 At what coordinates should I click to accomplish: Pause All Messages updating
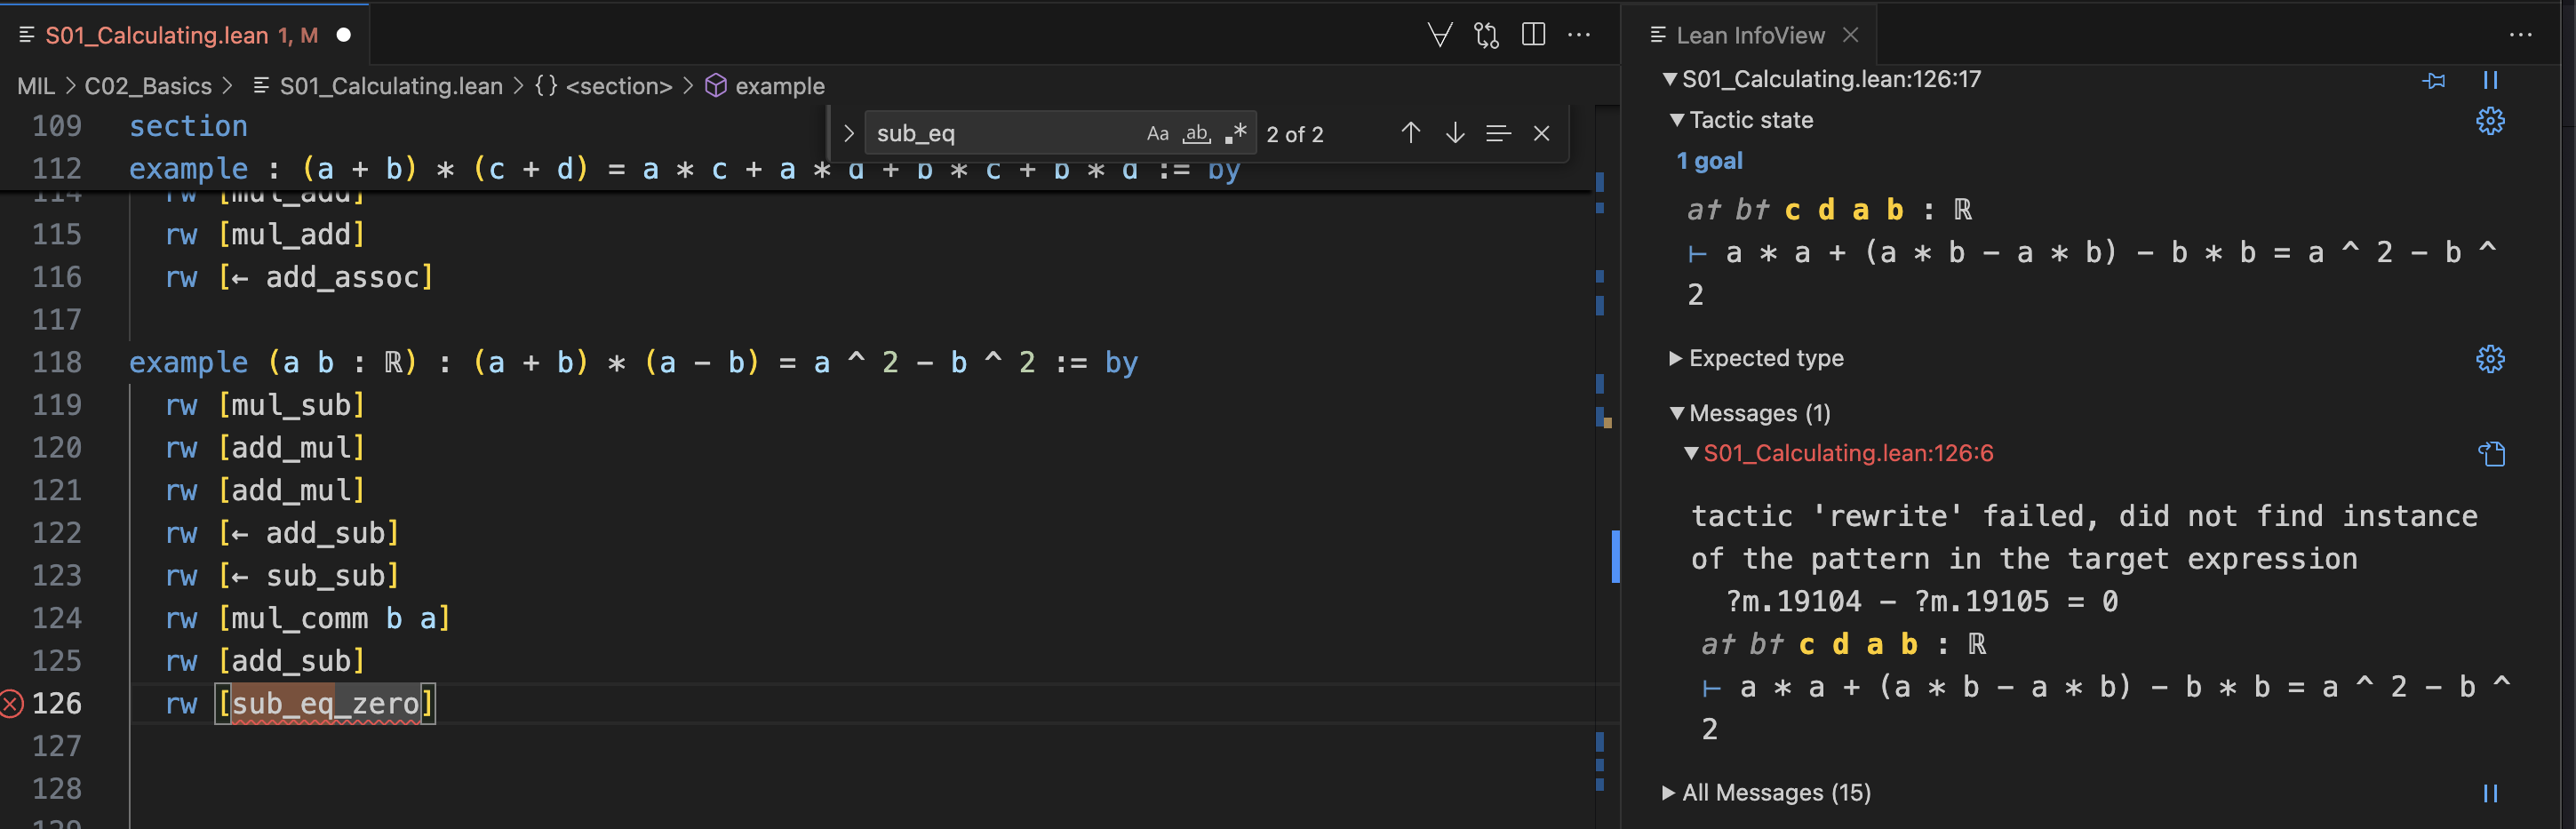tap(2491, 793)
